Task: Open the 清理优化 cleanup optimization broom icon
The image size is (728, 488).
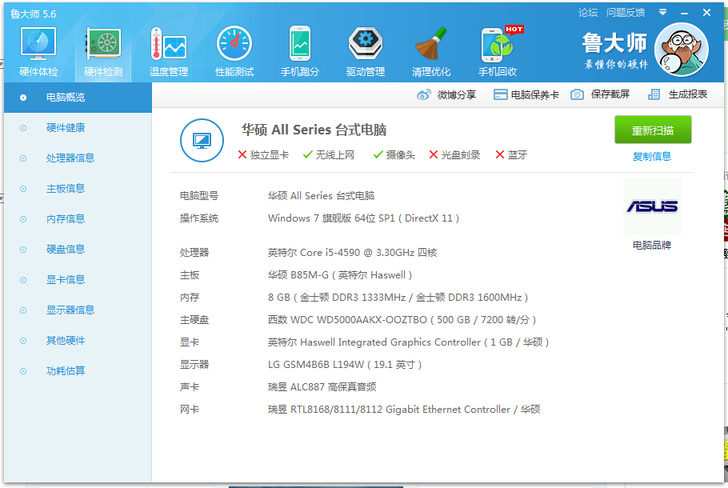Action: [431, 45]
